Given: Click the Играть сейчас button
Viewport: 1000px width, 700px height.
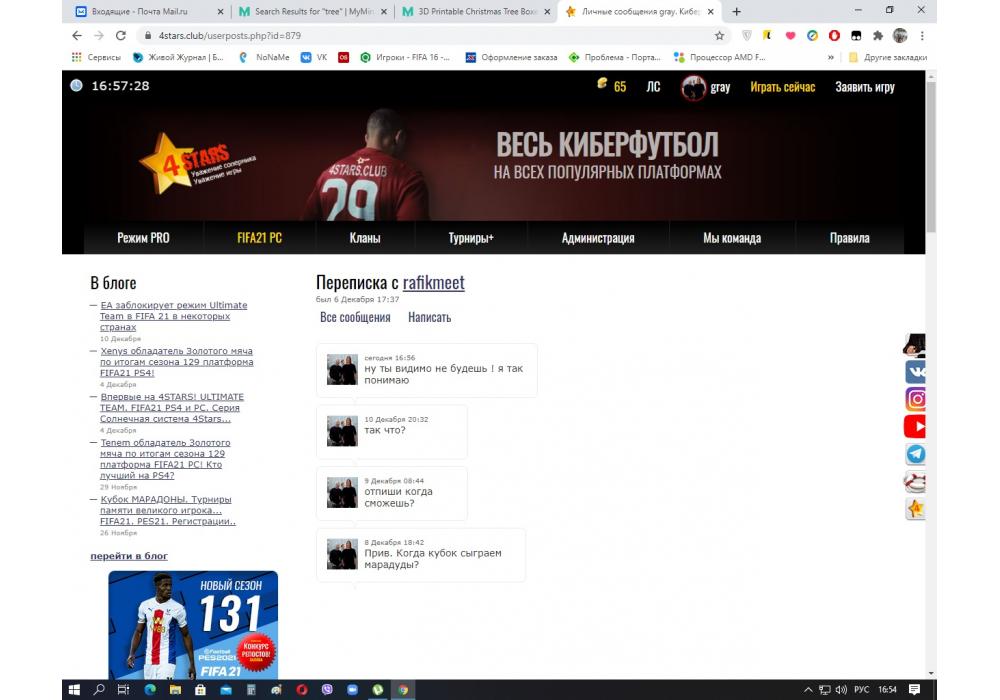Looking at the screenshot, I should coord(782,87).
